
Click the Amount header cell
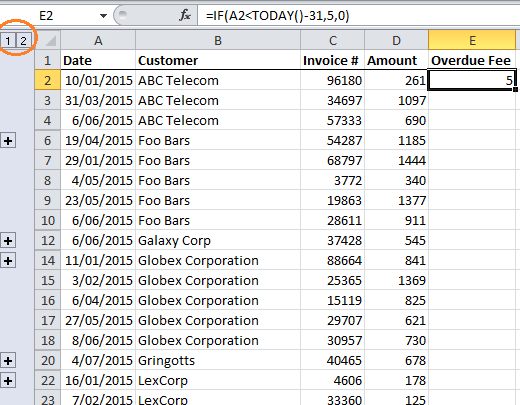coord(396,60)
